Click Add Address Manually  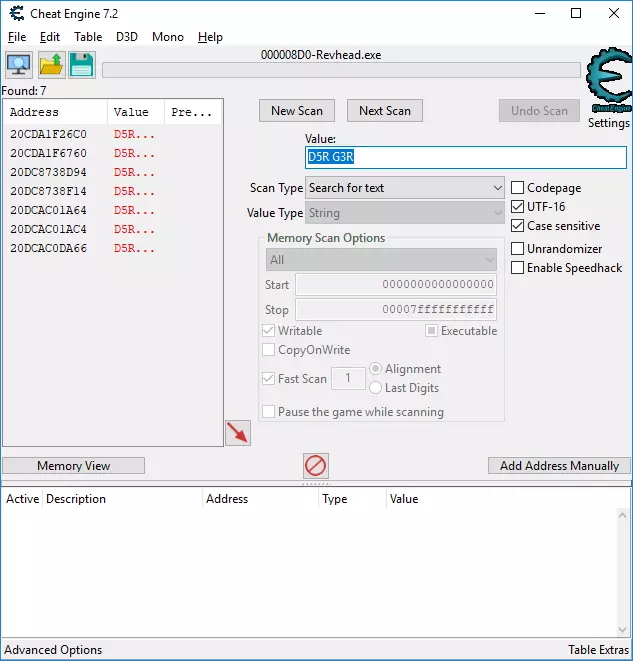[x=560, y=466]
